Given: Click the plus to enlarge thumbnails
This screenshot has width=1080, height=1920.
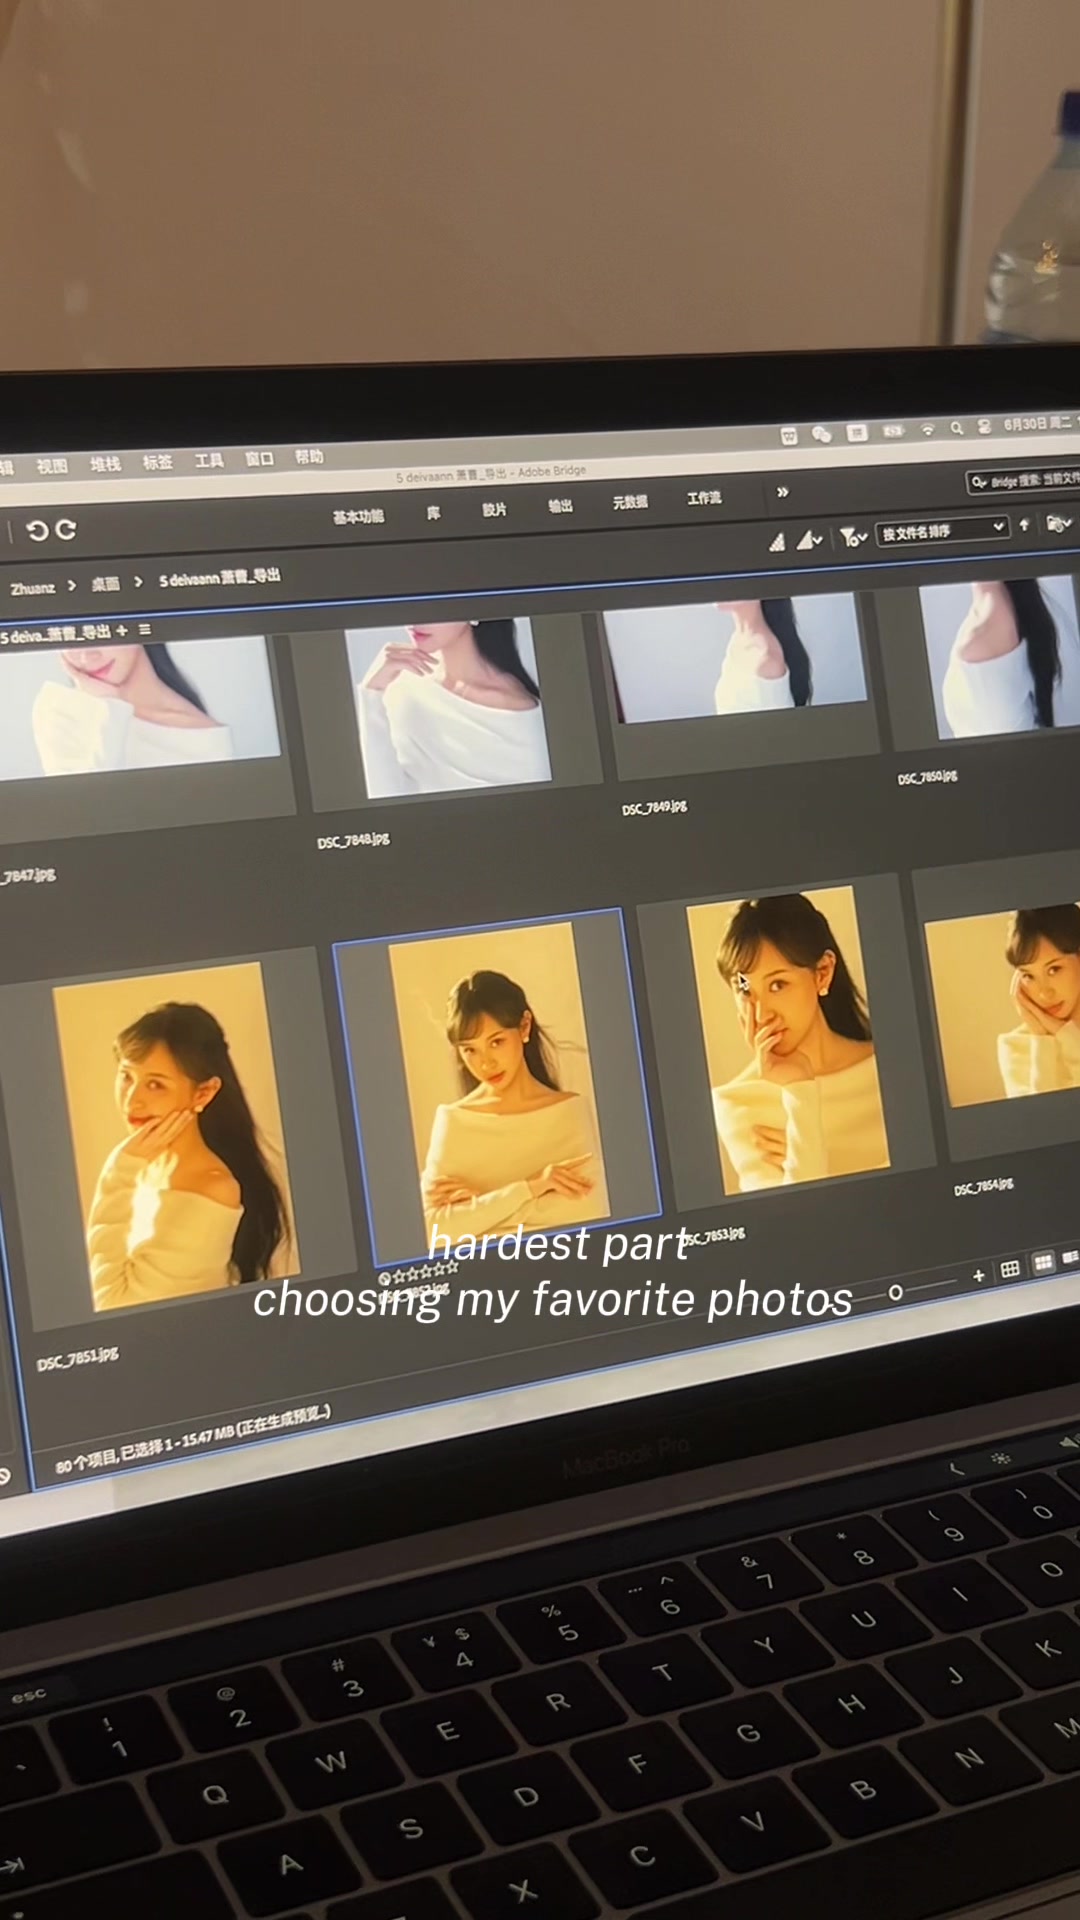Looking at the screenshot, I should tap(978, 1275).
